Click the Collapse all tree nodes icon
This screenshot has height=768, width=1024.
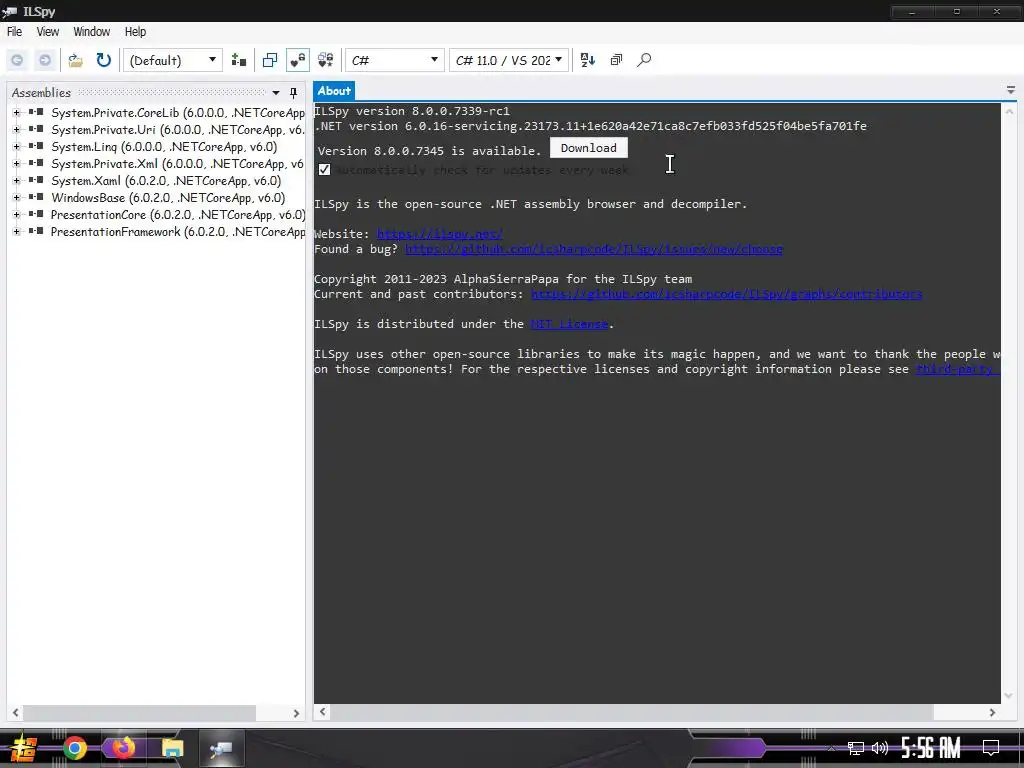tap(616, 60)
